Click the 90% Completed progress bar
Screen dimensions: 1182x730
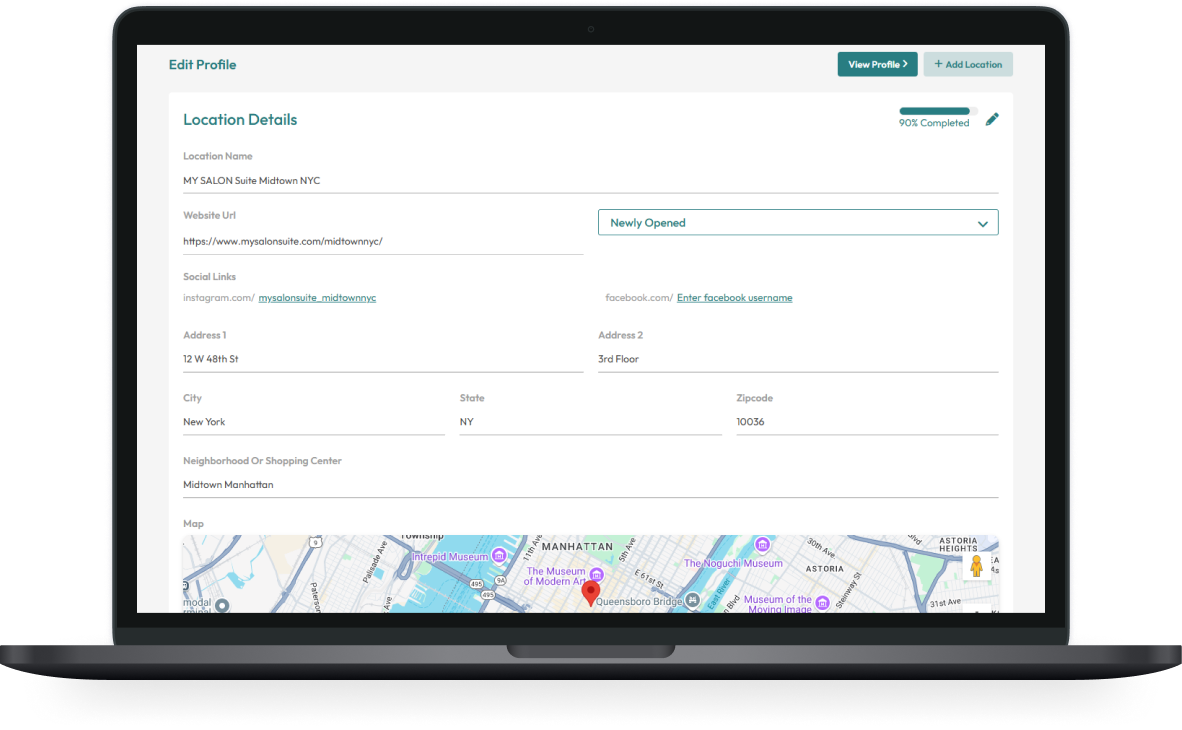tap(934, 111)
